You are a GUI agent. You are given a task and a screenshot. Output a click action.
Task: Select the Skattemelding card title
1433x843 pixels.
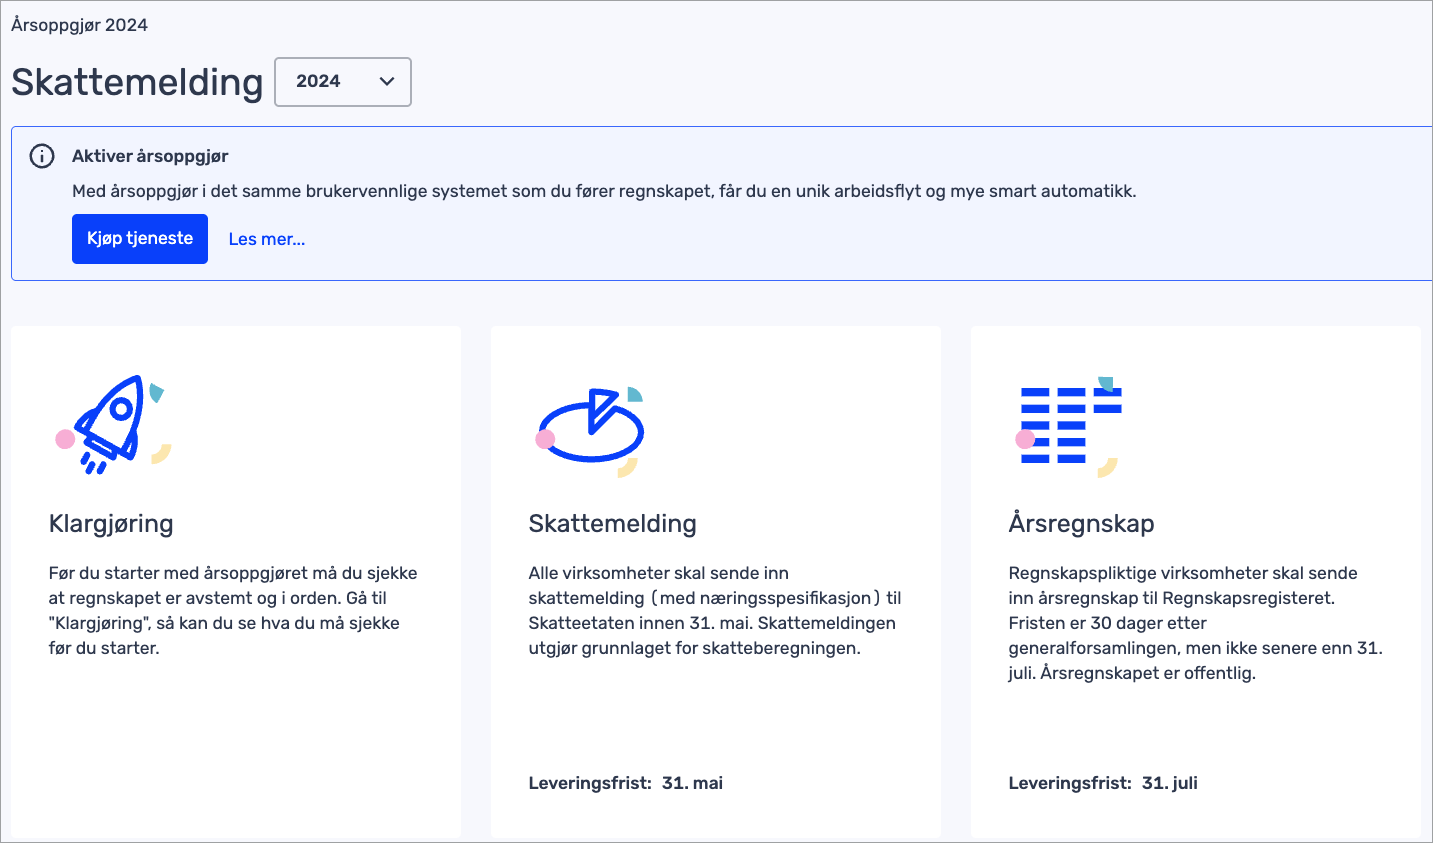click(x=612, y=523)
